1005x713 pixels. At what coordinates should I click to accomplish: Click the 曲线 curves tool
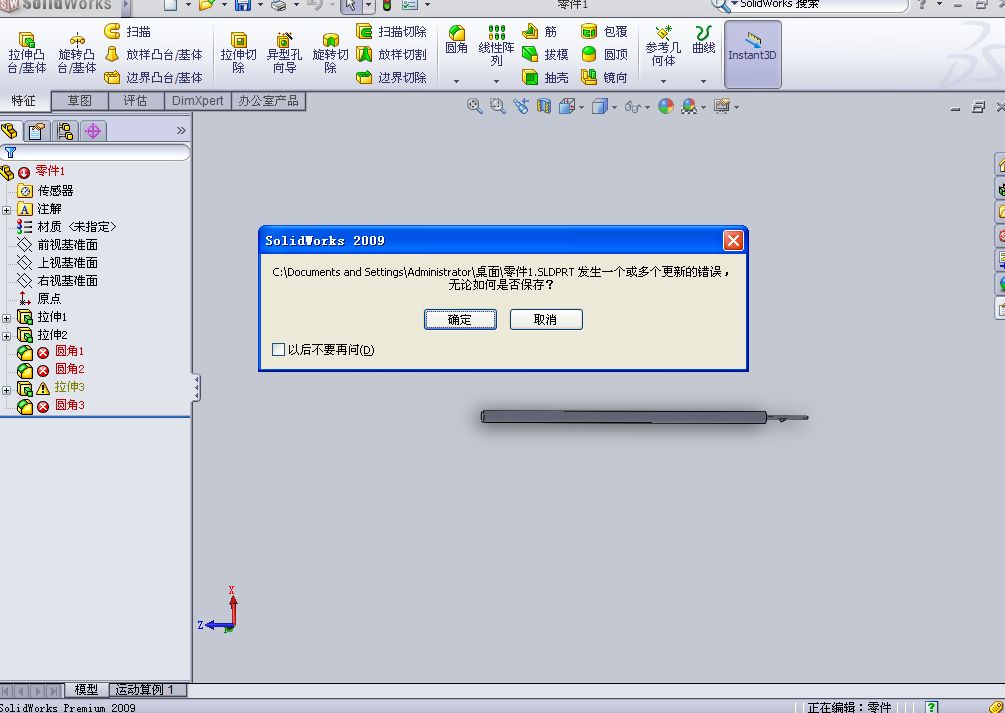click(x=703, y=39)
